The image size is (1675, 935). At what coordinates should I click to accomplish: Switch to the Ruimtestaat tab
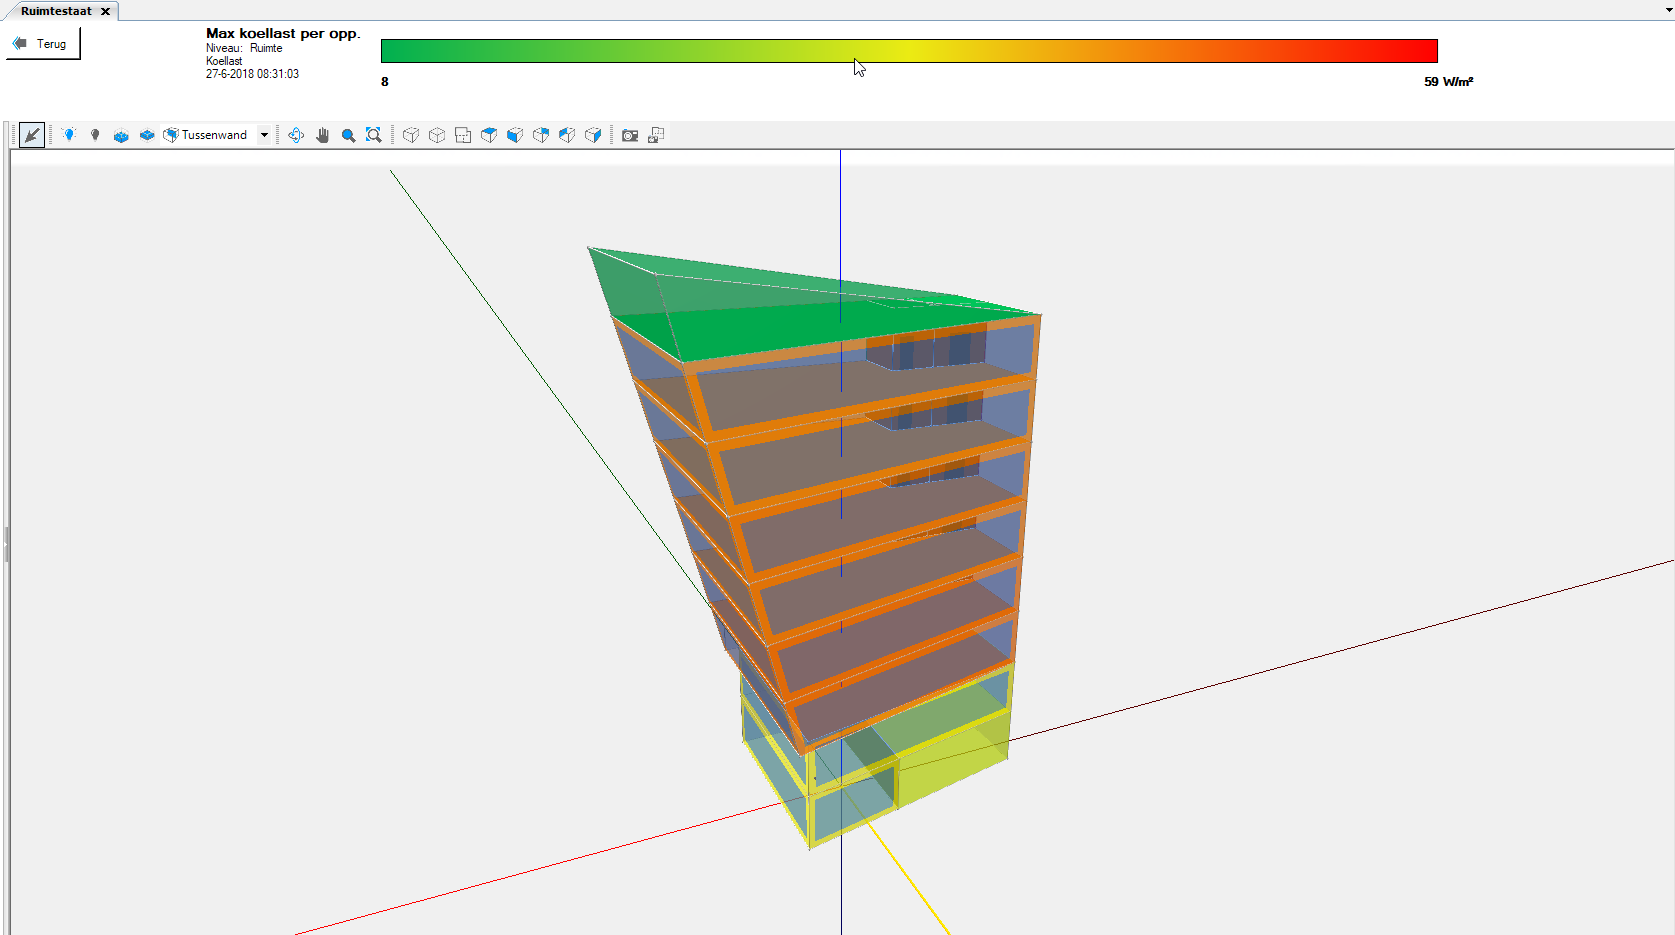click(56, 11)
